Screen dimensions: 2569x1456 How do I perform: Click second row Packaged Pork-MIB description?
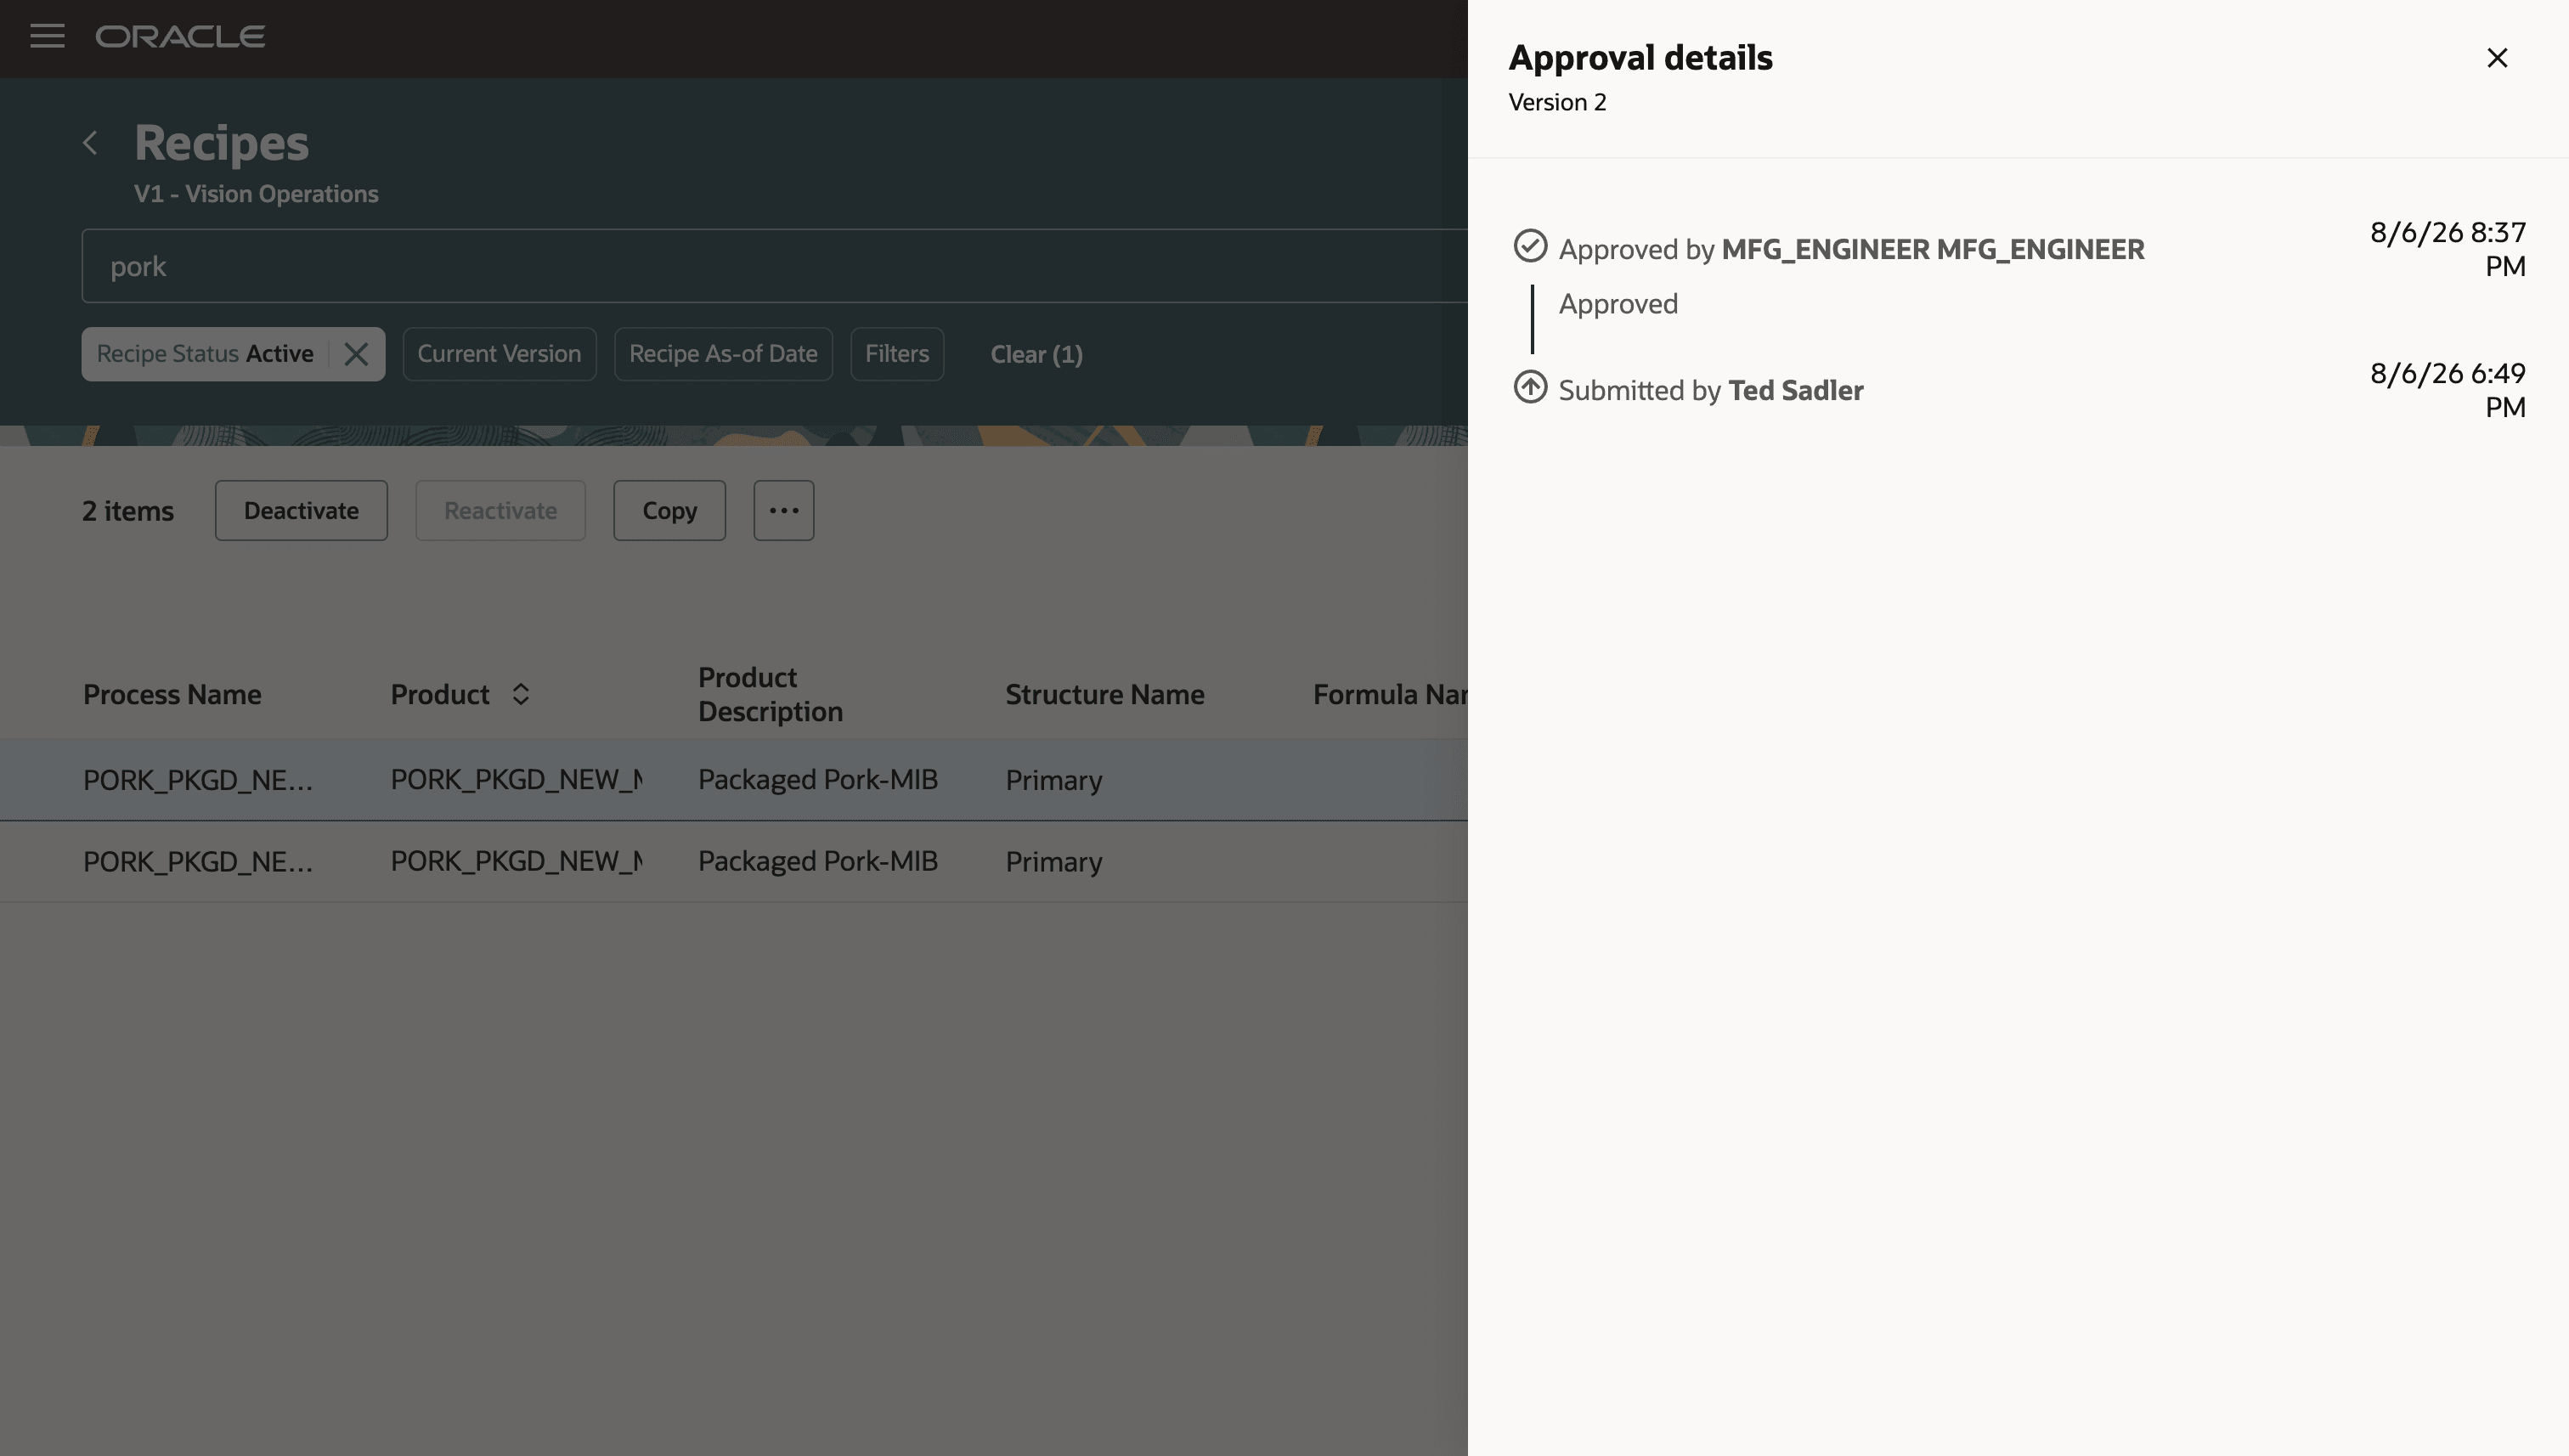(818, 862)
